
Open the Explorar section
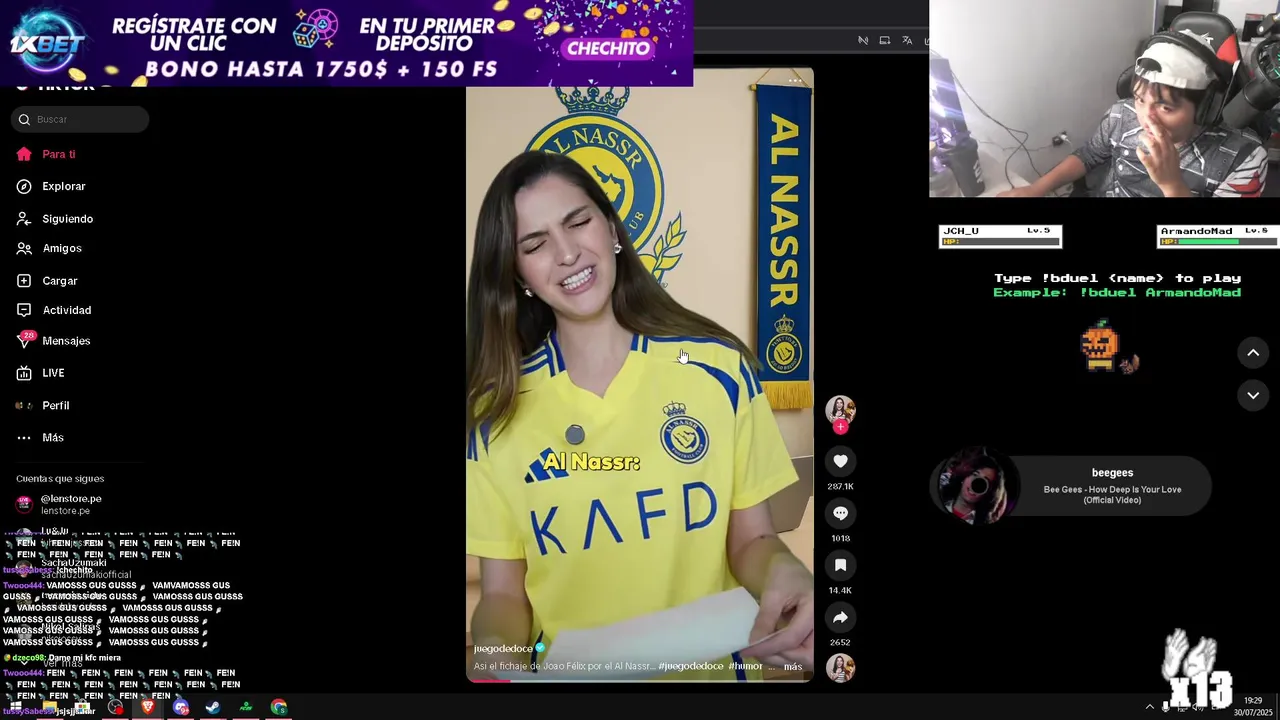tap(51, 186)
